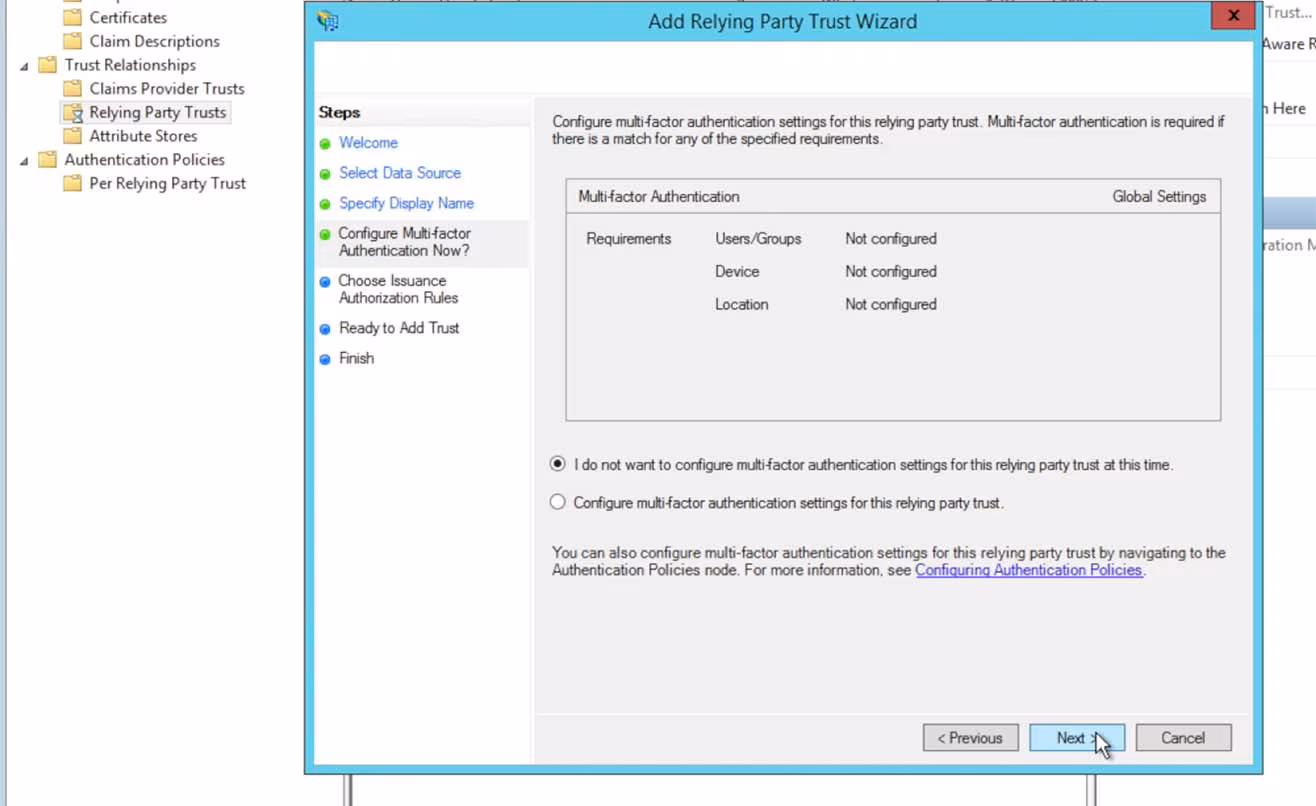Collapse the Authentication Policies tree node
The image size is (1316, 806).
[x=24, y=159]
